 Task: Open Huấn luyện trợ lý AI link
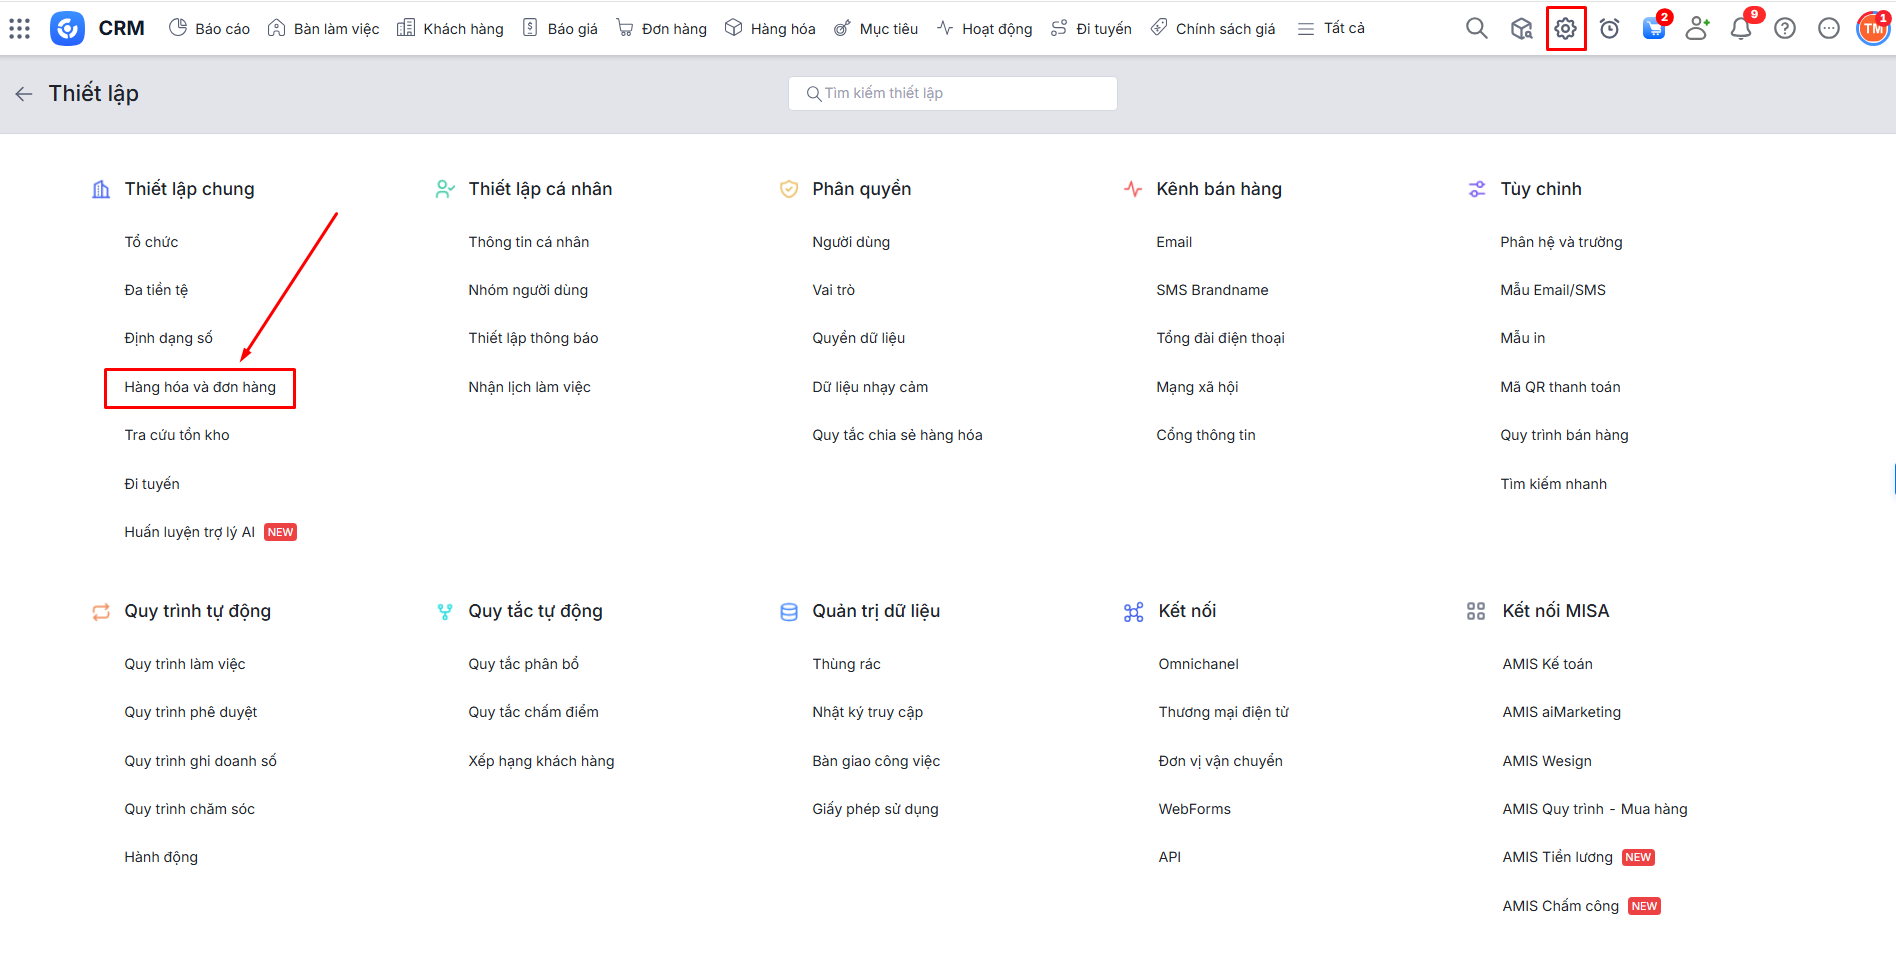point(190,532)
